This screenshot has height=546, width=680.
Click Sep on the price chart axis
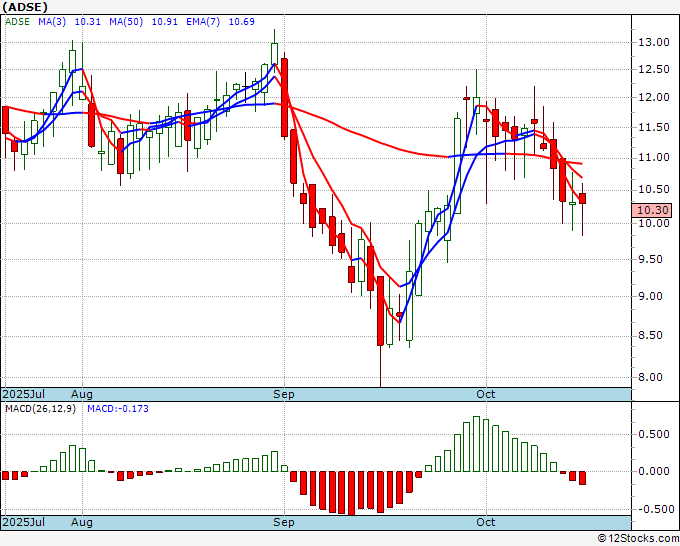pos(284,394)
